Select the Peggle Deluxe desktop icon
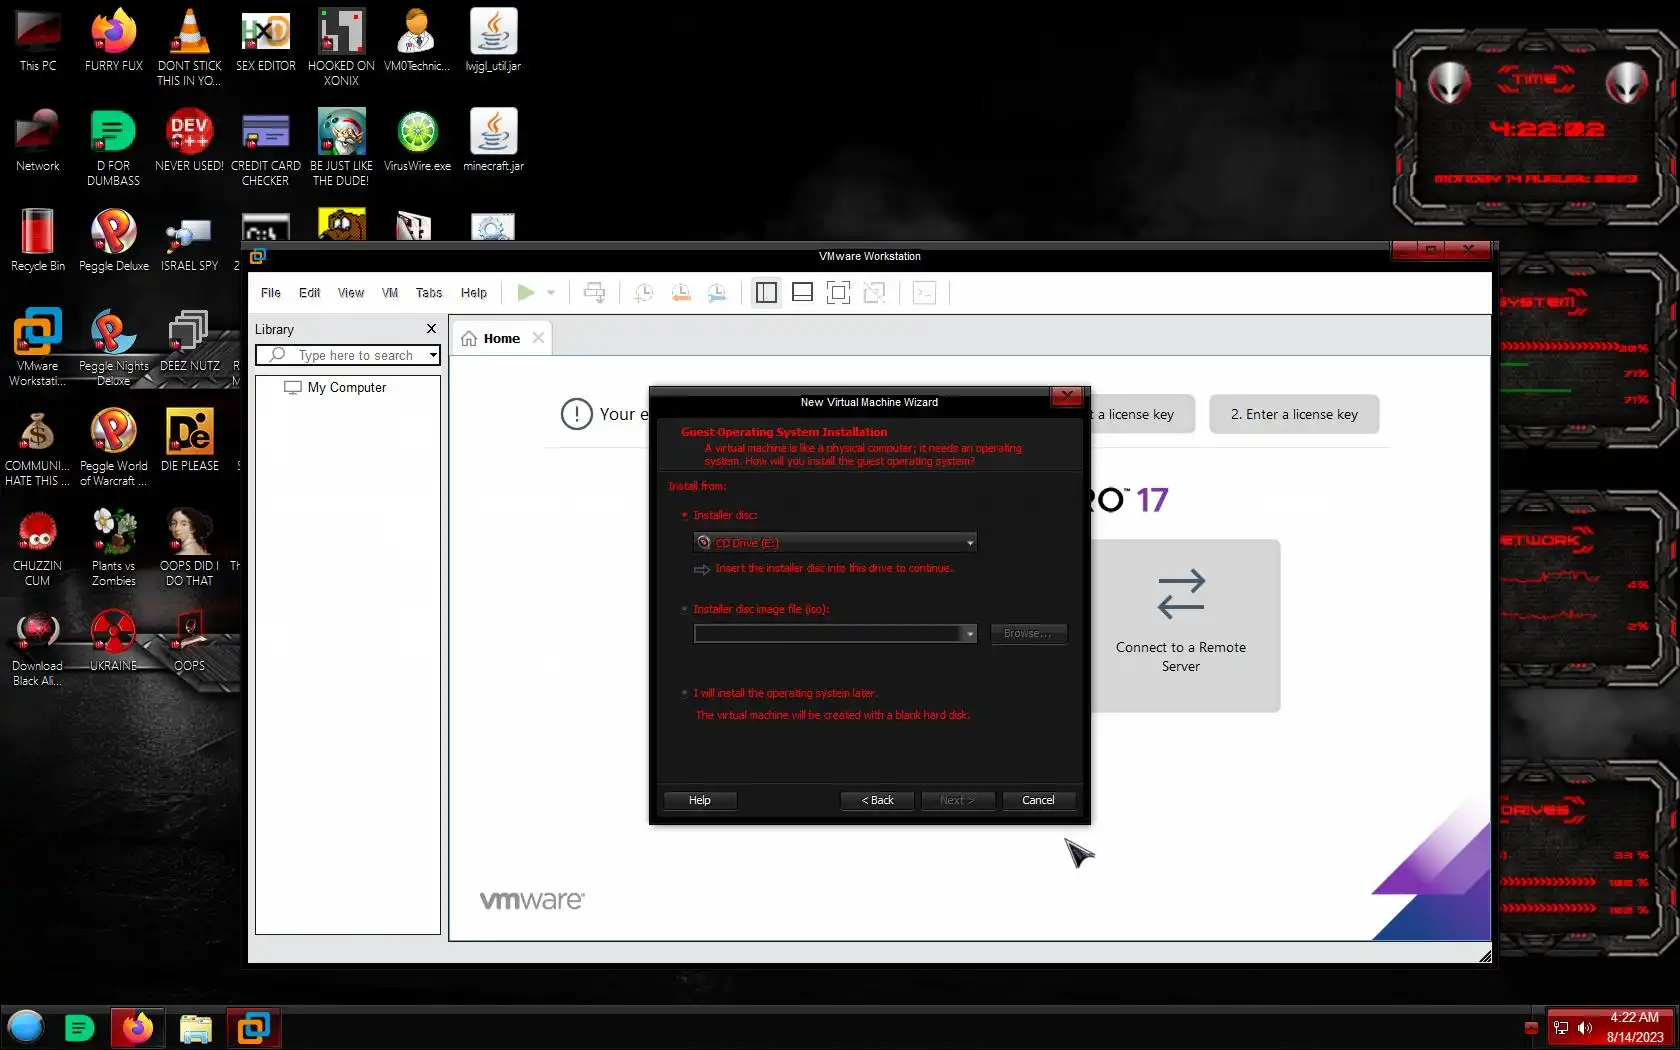 114,241
